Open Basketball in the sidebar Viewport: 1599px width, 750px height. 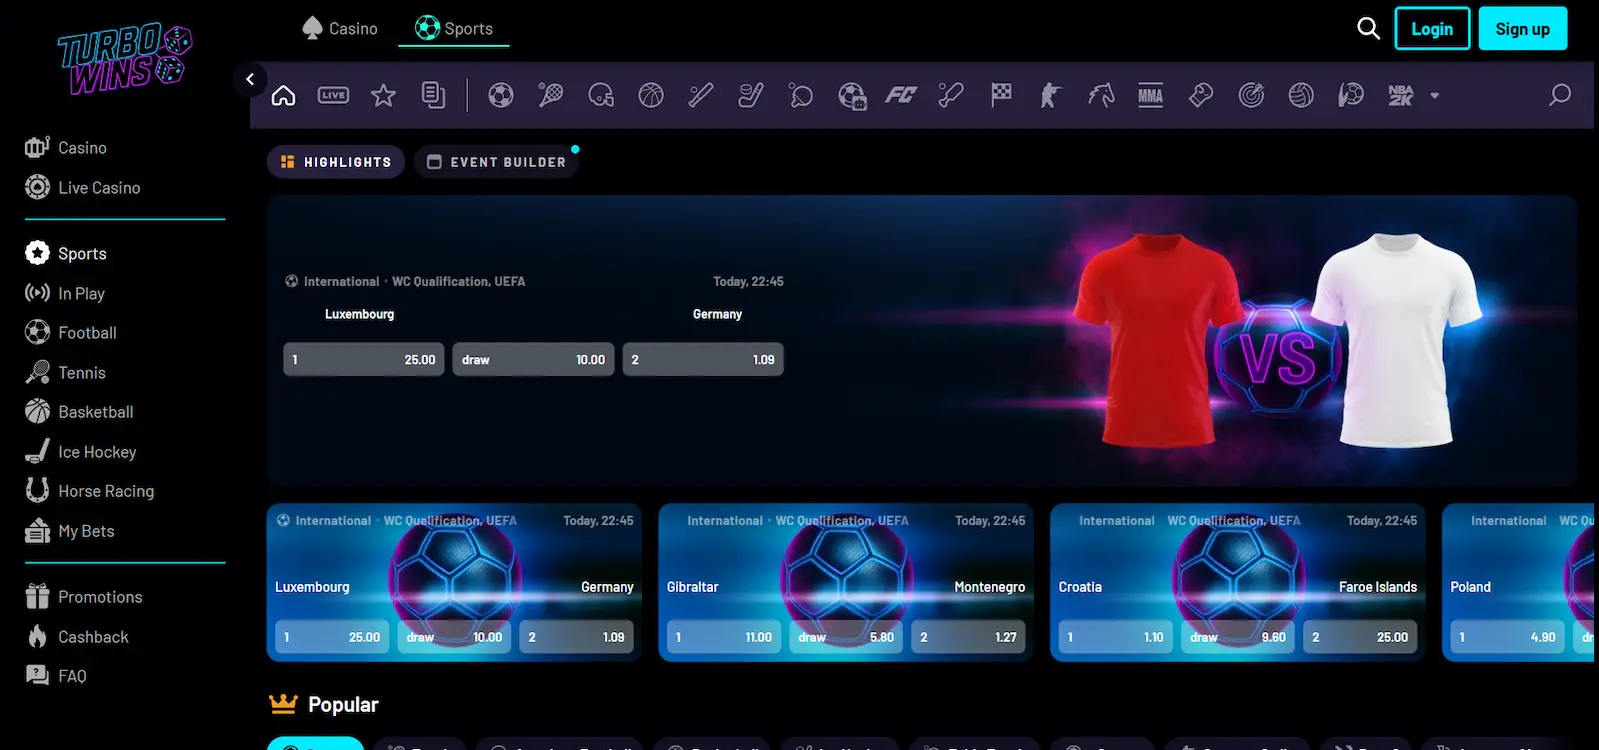point(79,411)
